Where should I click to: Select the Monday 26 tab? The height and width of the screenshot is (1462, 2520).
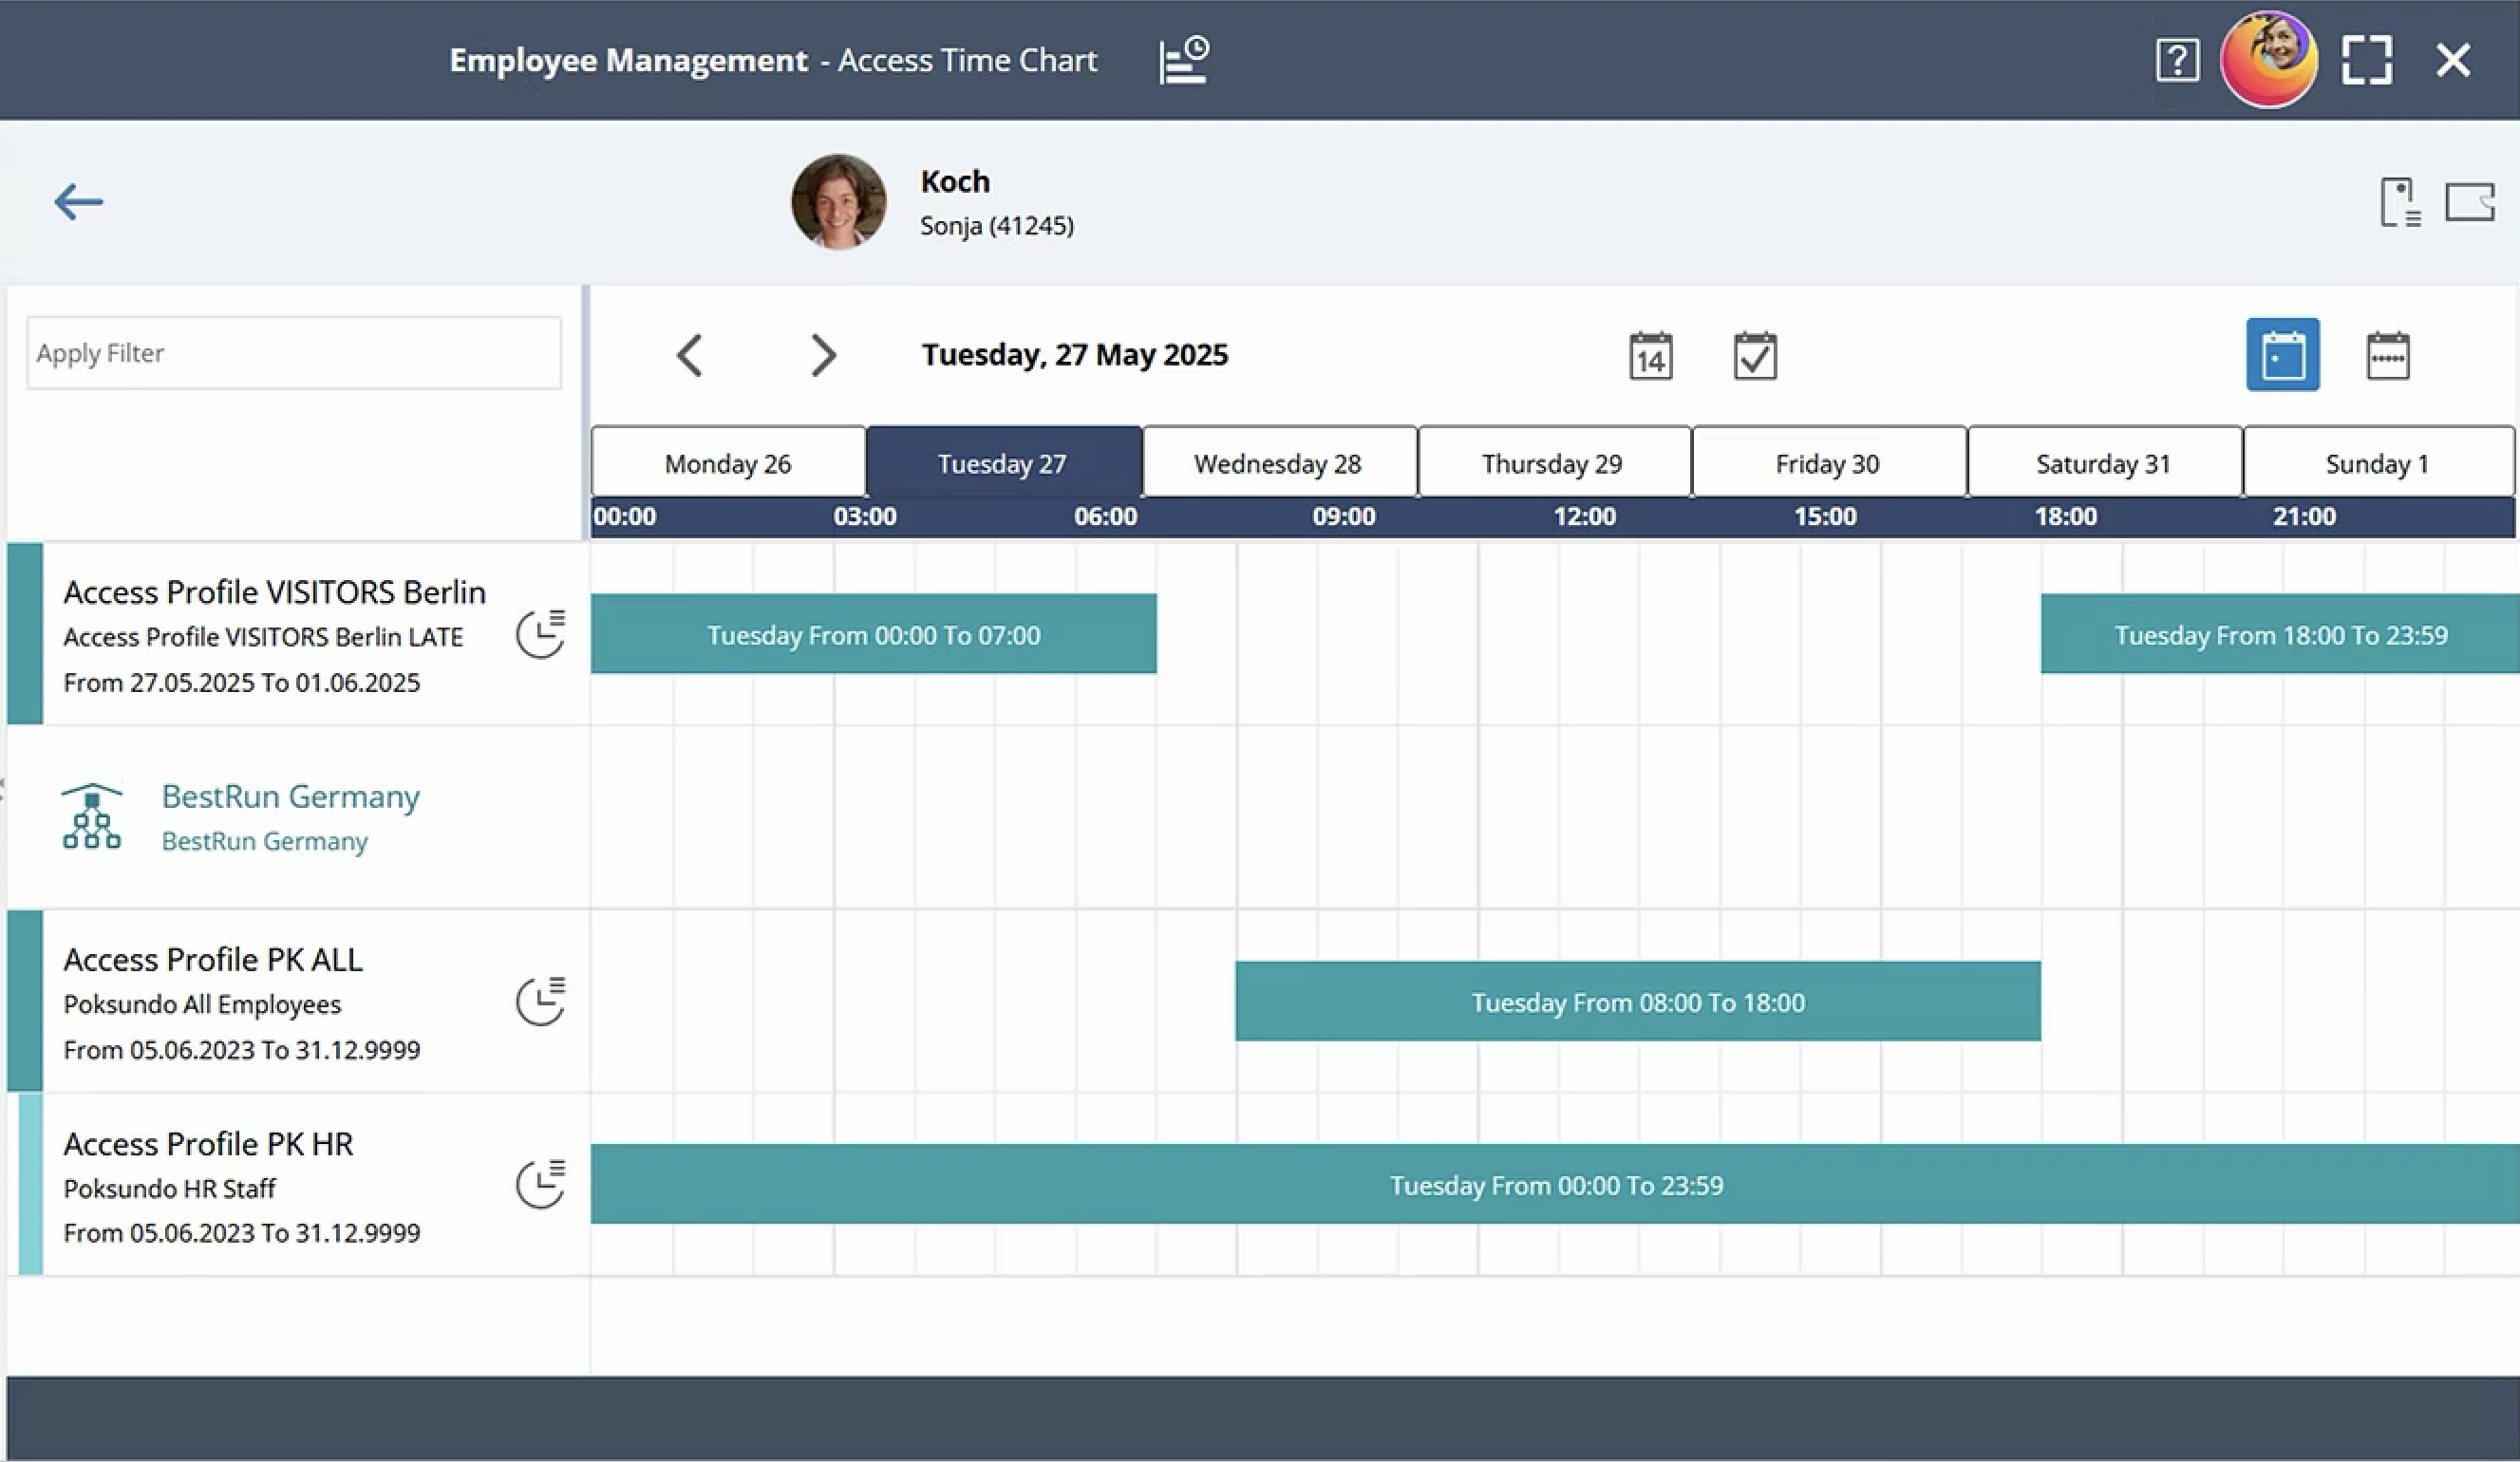728,463
